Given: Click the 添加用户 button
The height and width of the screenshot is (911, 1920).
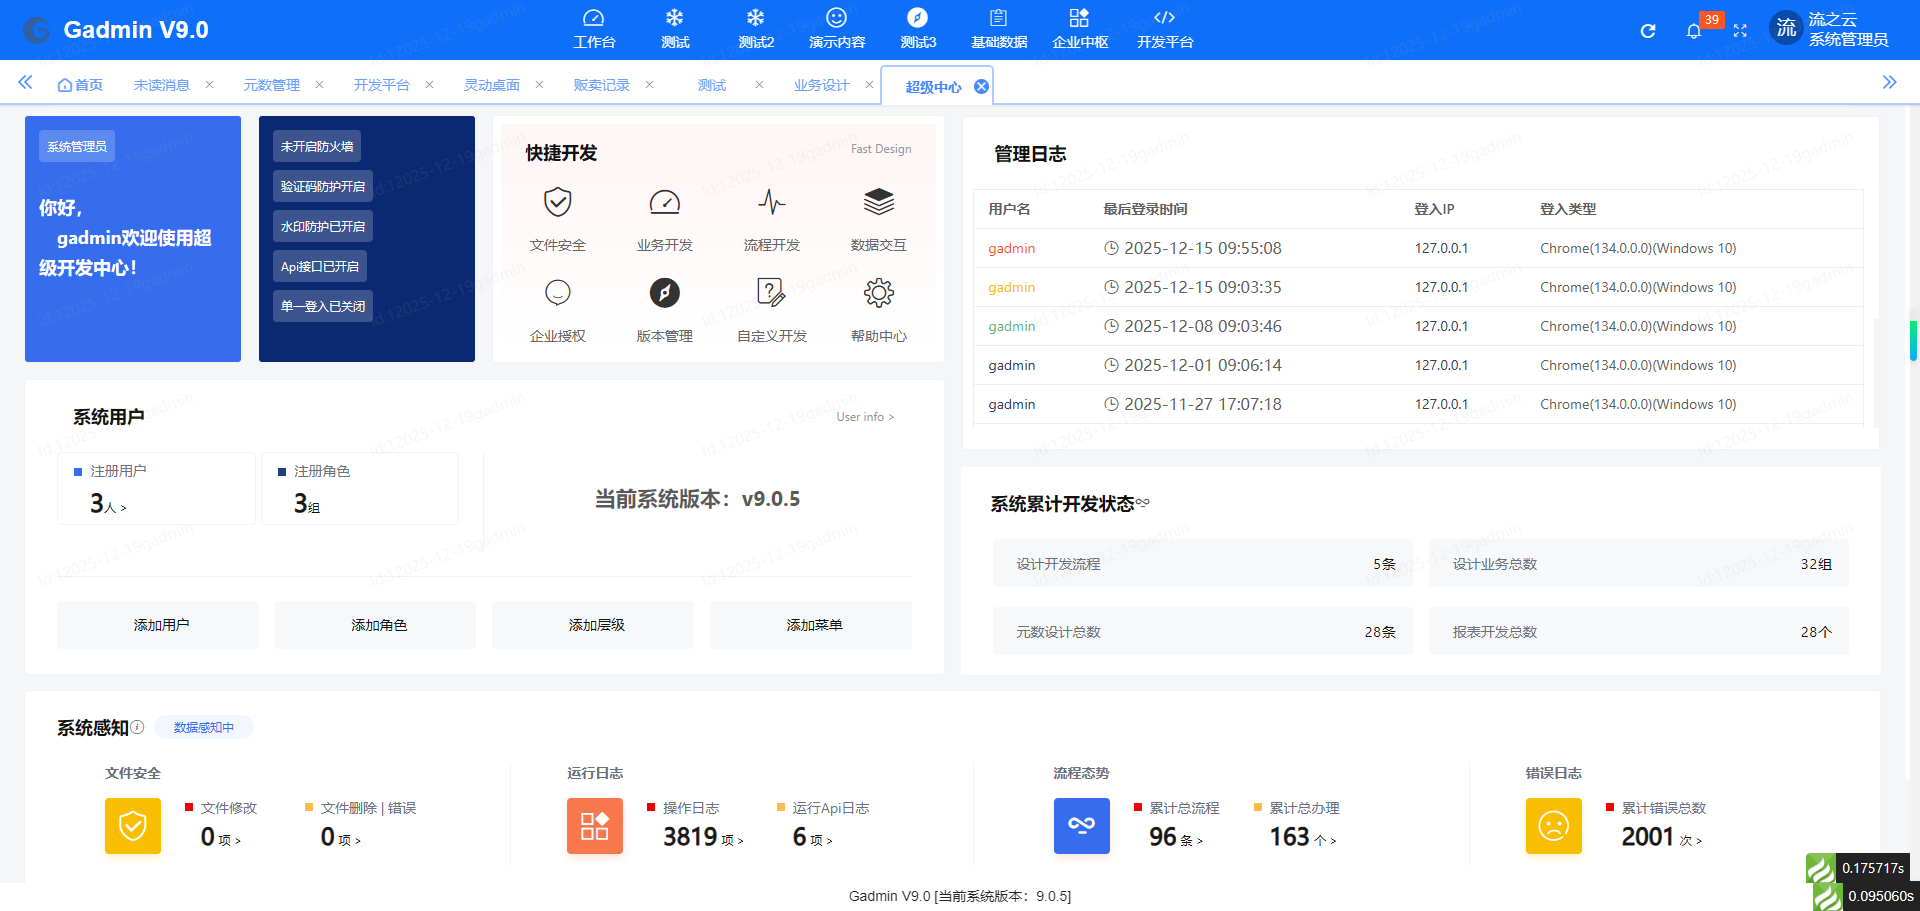Looking at the screenshot, I should tap(157, 624).
